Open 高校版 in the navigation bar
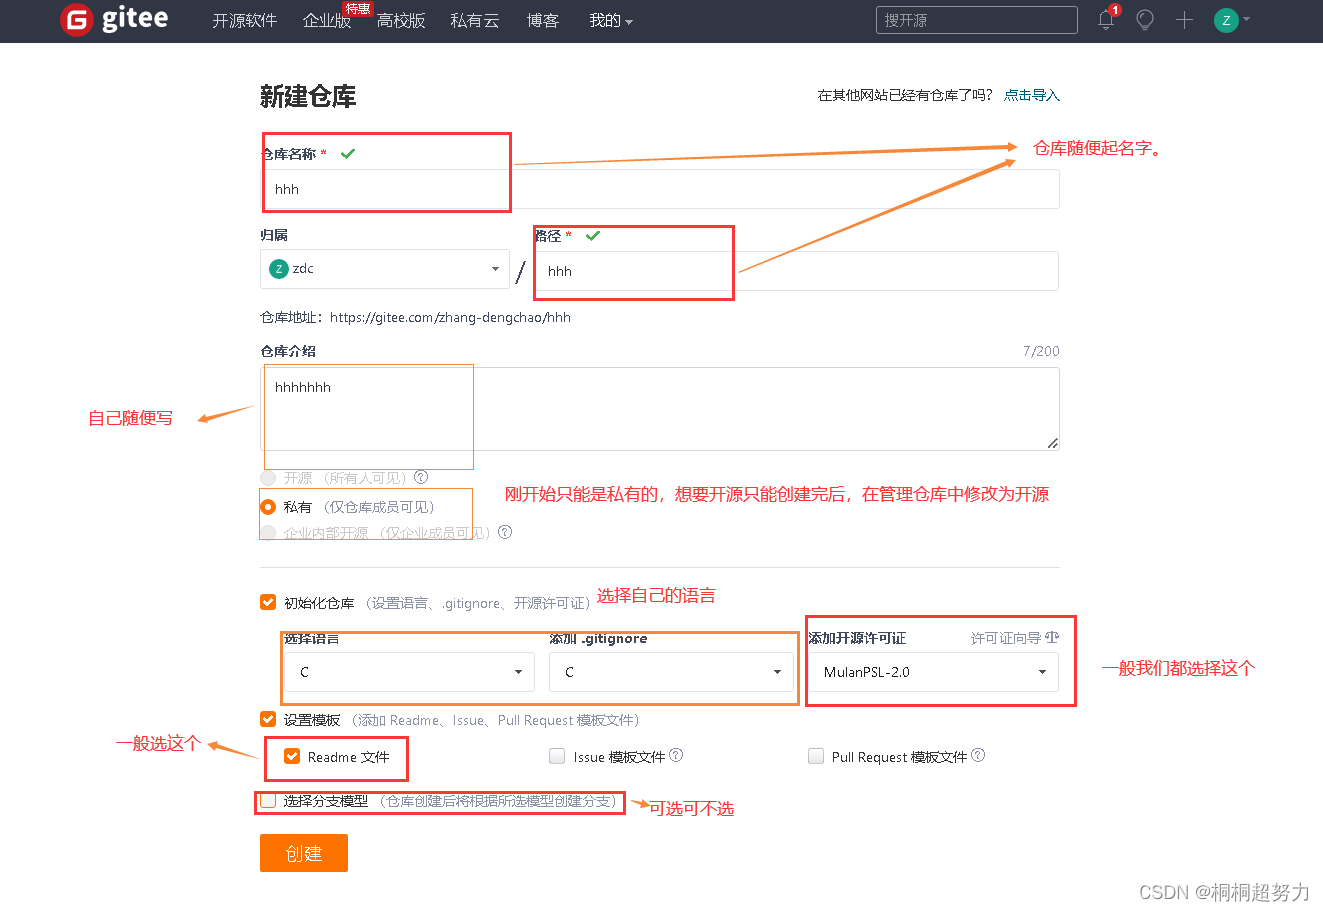1323x911 pixels. (401, 20)
